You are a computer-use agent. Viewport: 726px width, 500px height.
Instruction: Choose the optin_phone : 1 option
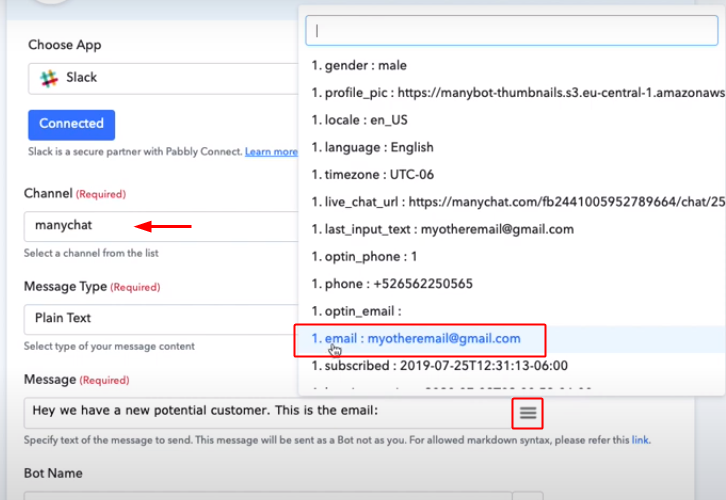tap(512, 257)
